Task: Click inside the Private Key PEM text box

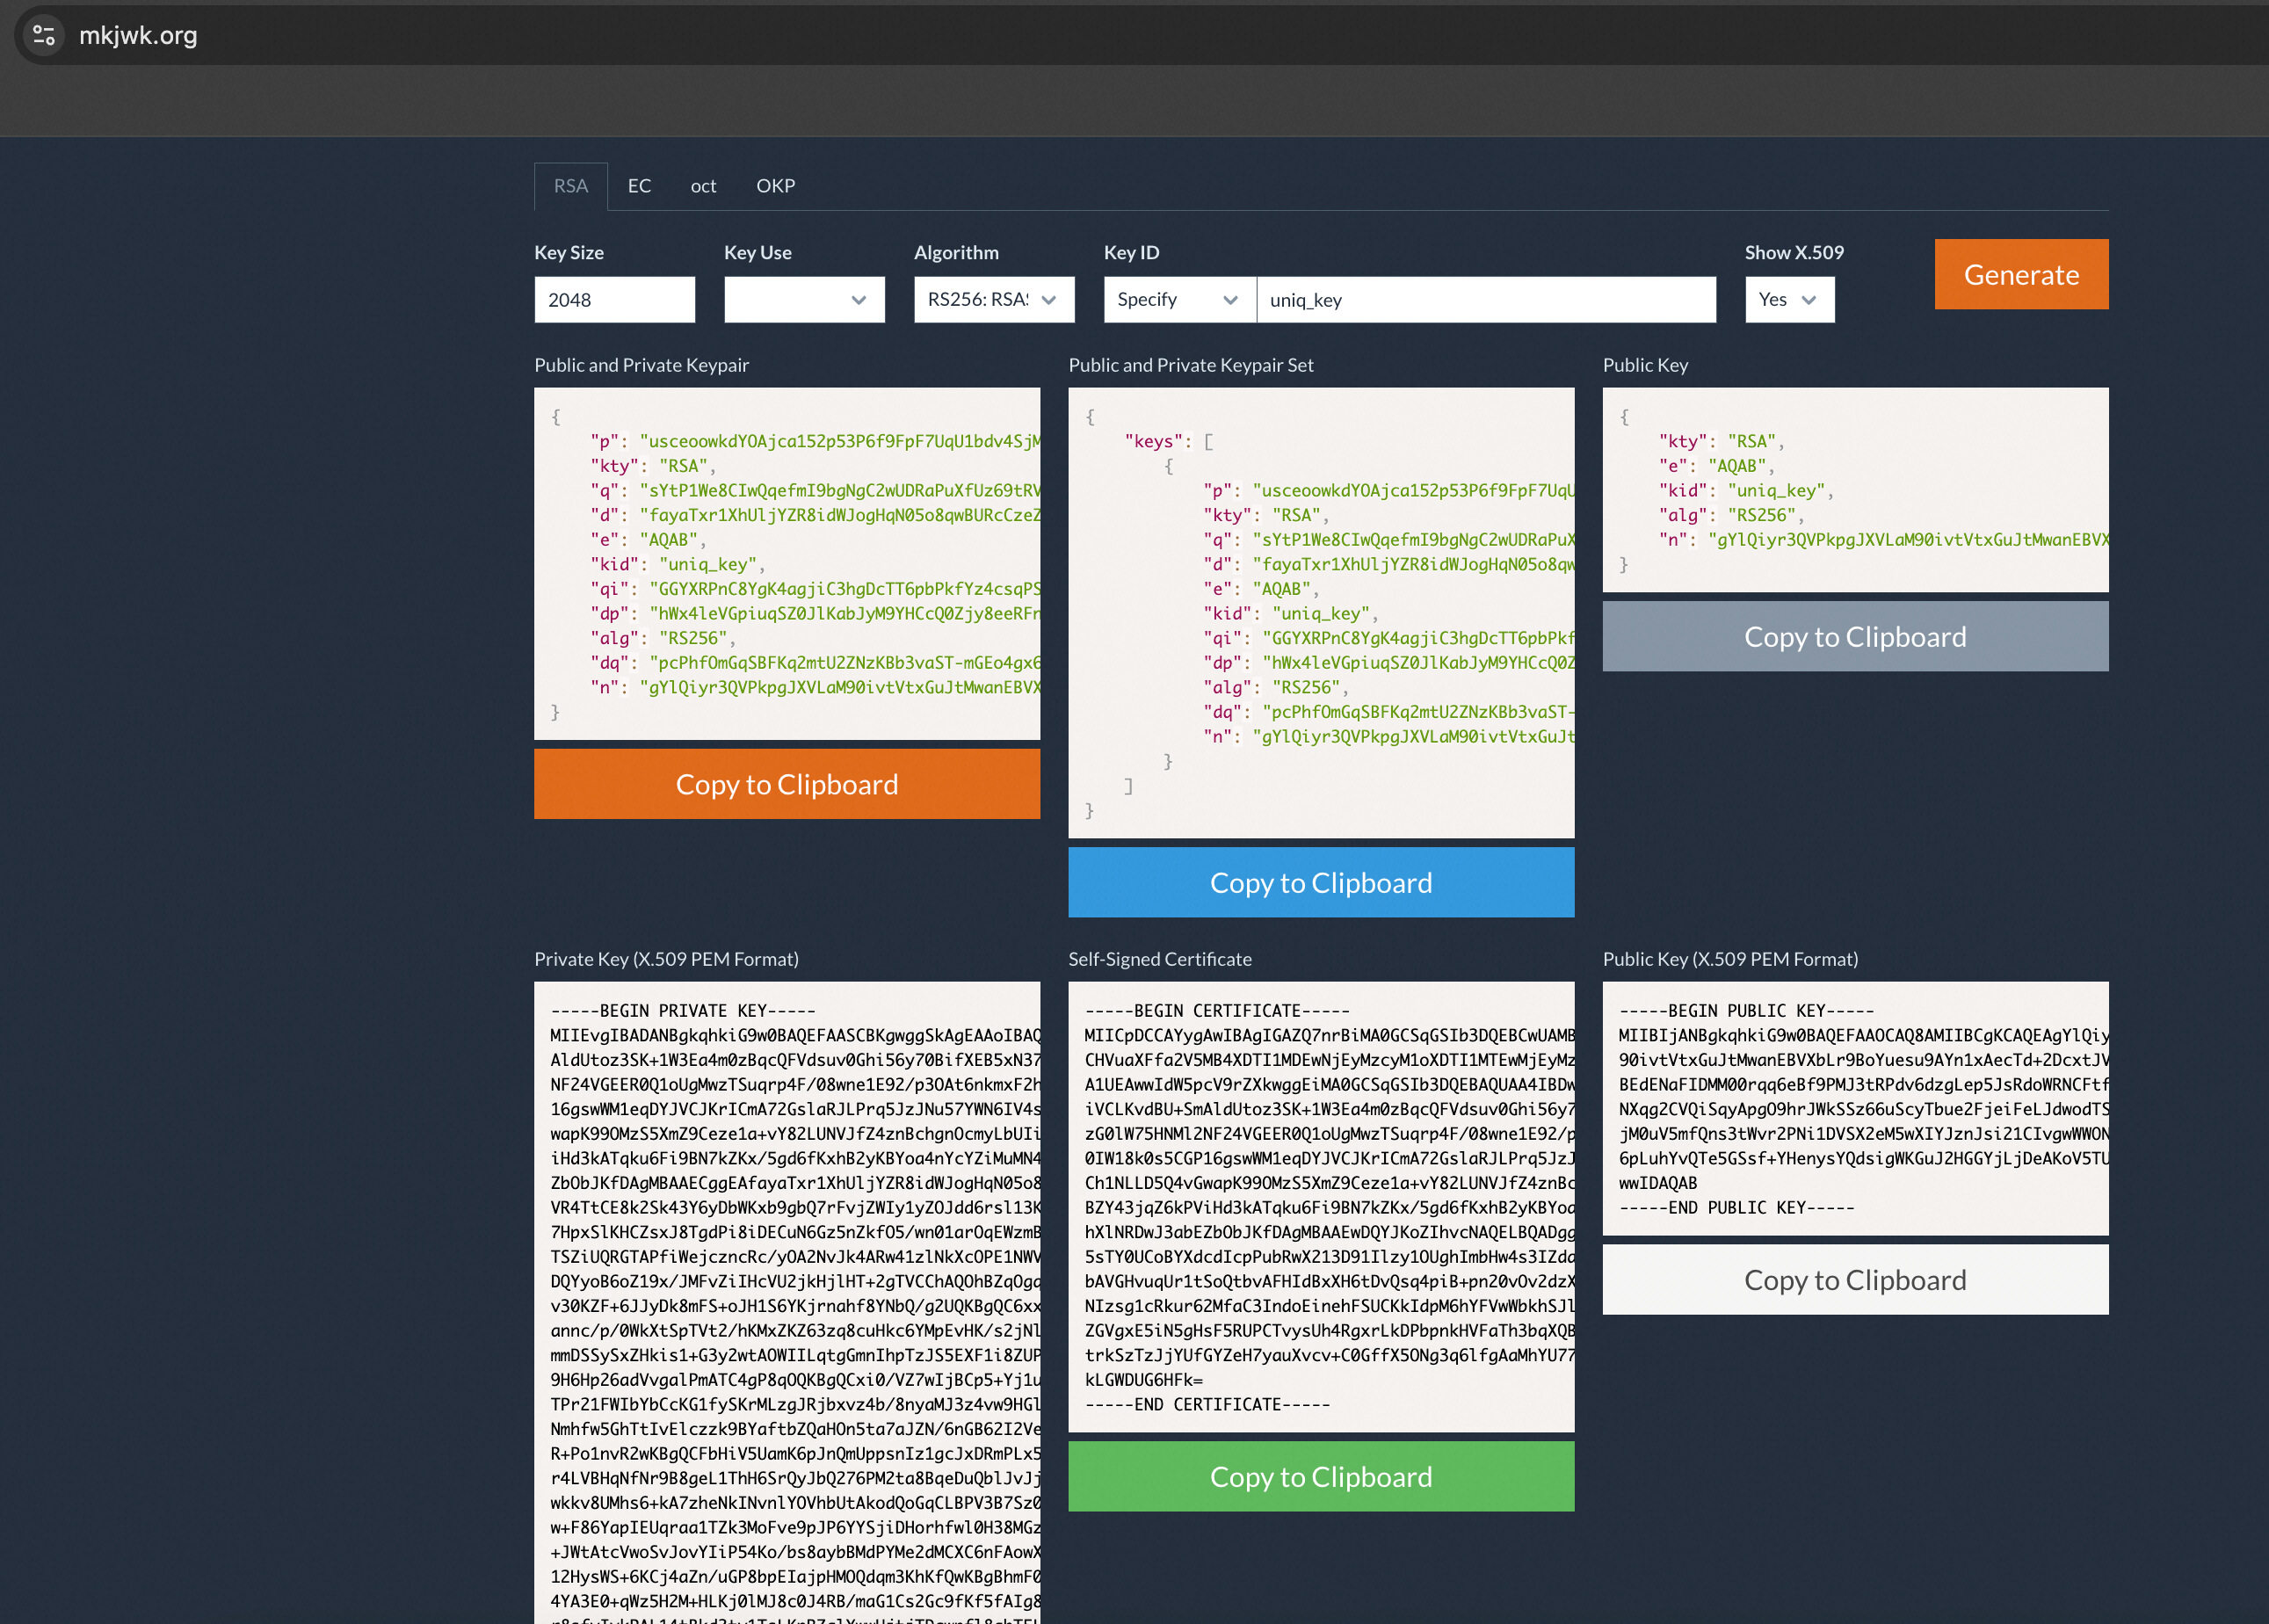Action: click(786, 1300)
